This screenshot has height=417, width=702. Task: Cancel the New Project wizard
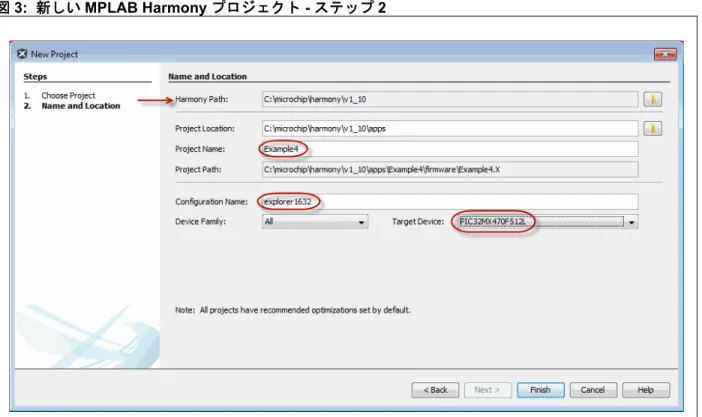click(x=593, y=390)
